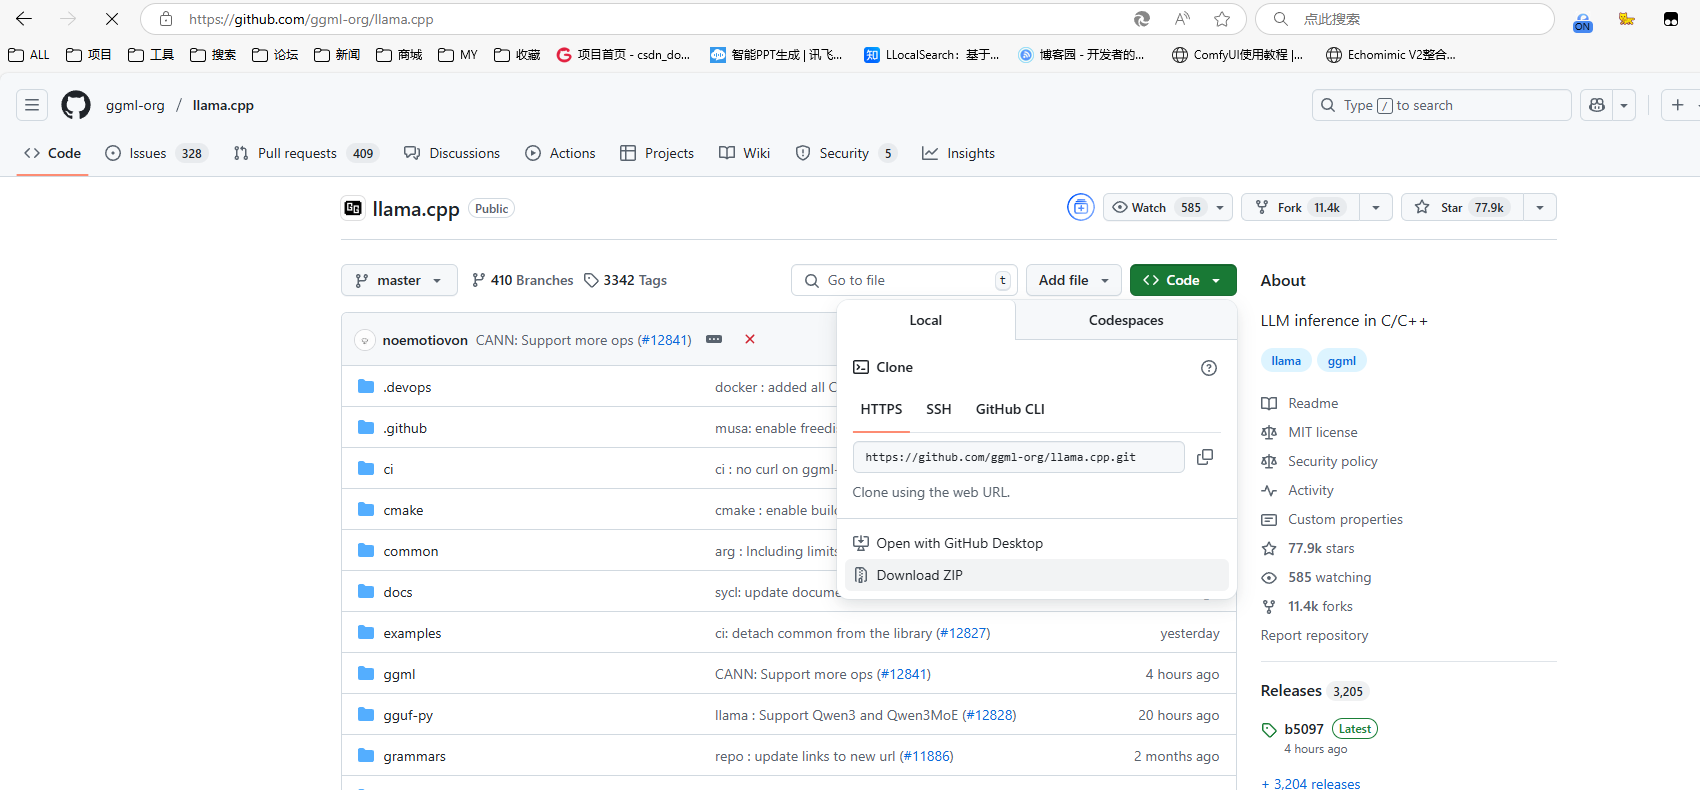Click the llama topic tag
This screenshot has width=1700, height=790.
(x=1286, y=361)
